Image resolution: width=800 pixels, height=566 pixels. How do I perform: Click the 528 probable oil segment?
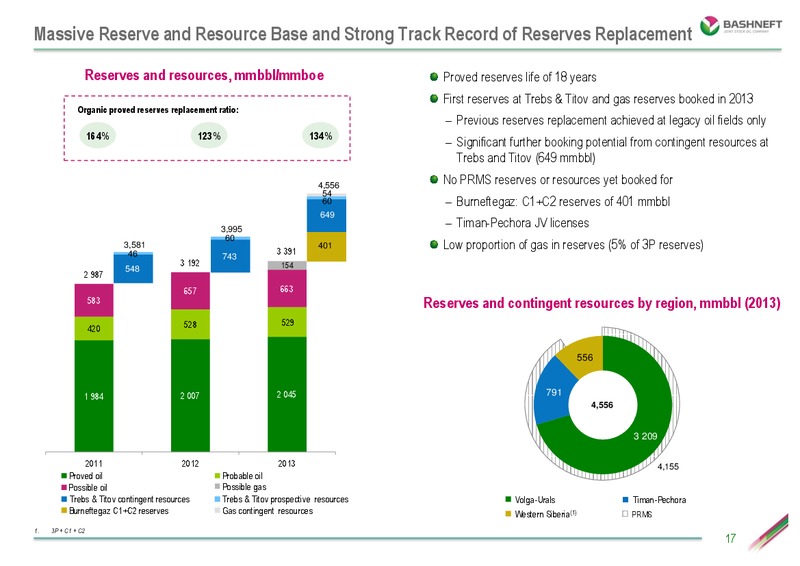tap(190, 325)
